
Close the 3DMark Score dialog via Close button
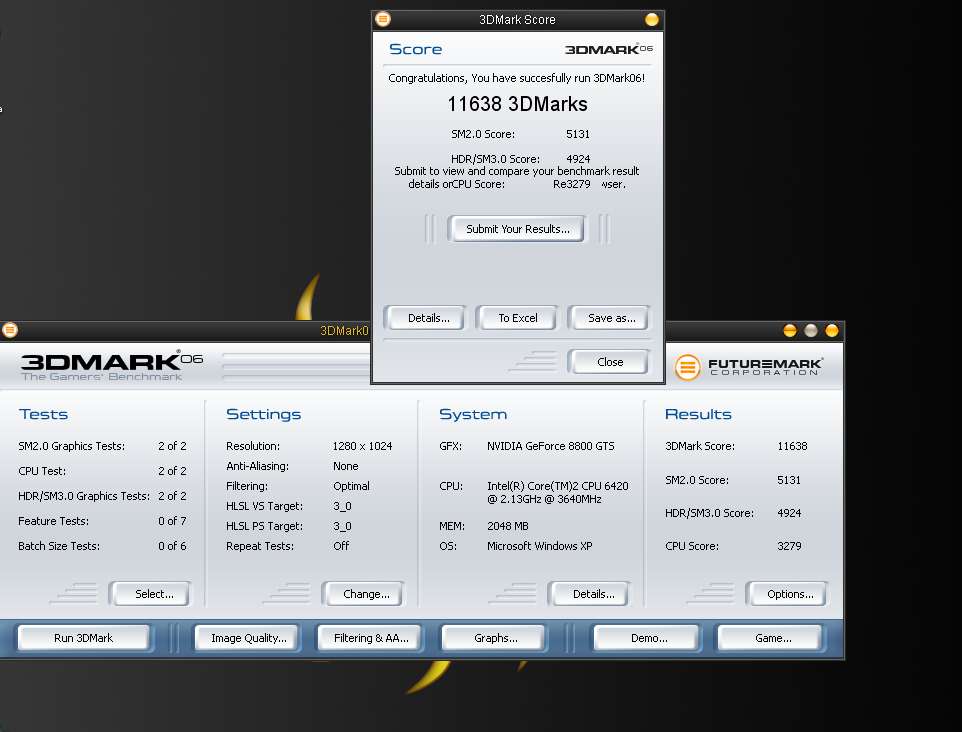[x=609, y=362]
